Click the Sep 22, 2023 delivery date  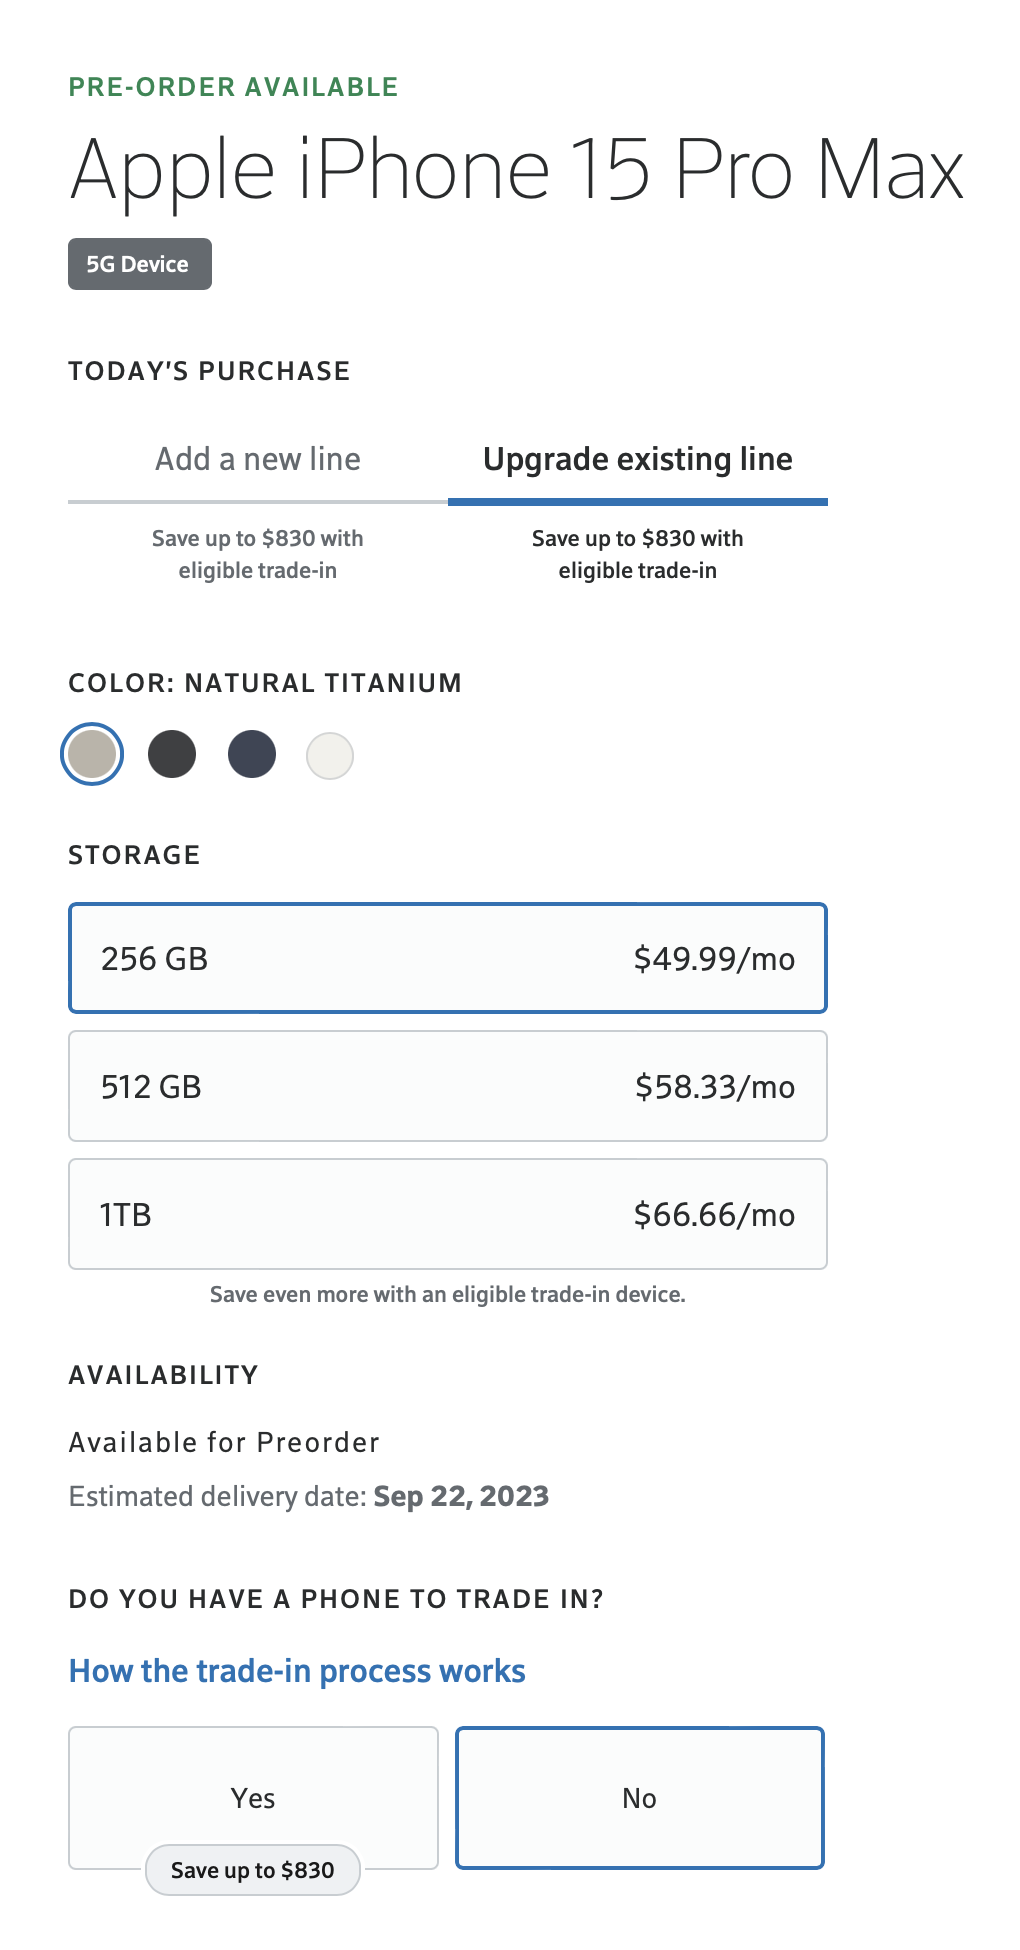point(461,1496)
